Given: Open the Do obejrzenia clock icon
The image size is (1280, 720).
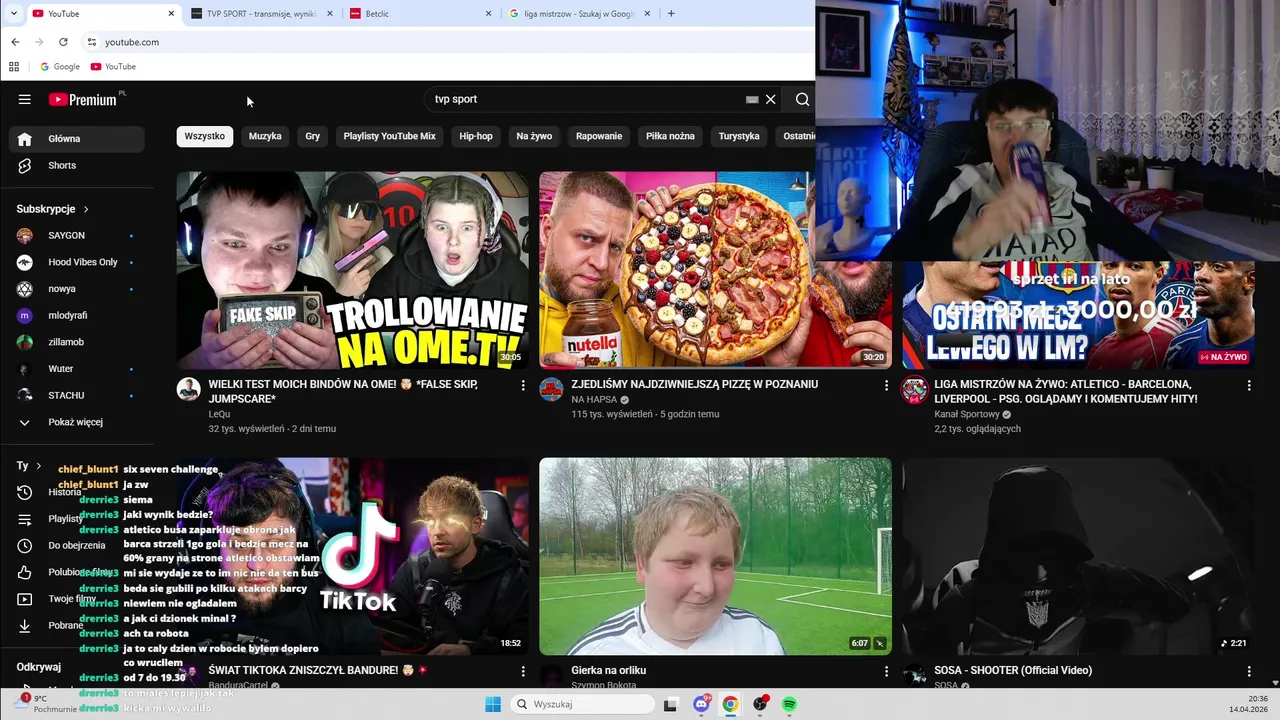Looking at the screenshot, I should (25, 545).
